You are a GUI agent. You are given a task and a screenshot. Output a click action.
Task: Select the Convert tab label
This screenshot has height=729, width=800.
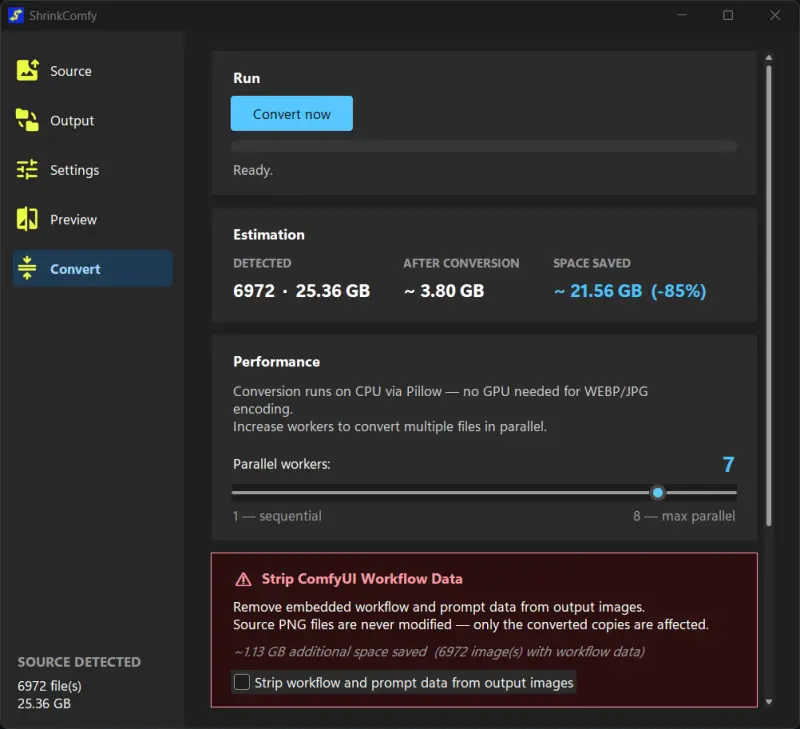(75, 269)
